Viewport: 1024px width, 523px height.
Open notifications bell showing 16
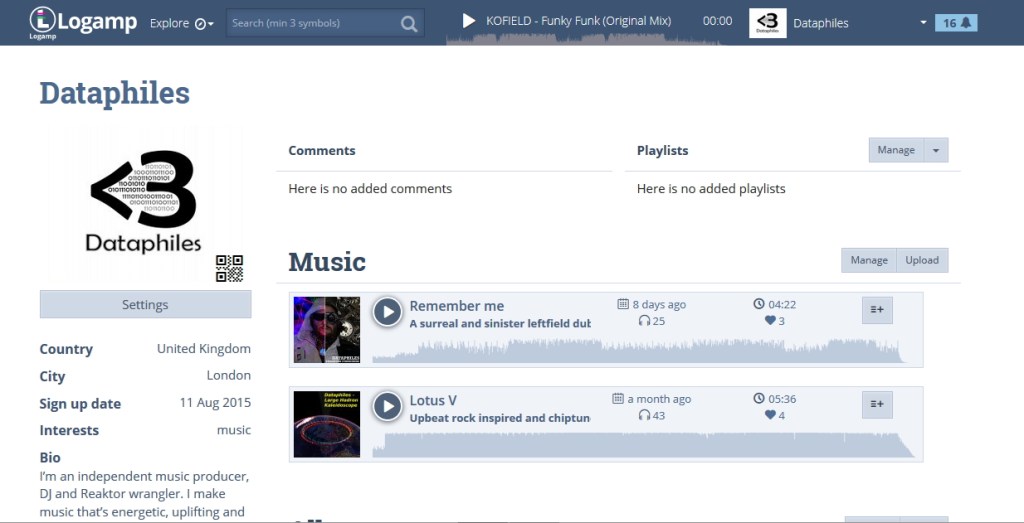point(956,23)
